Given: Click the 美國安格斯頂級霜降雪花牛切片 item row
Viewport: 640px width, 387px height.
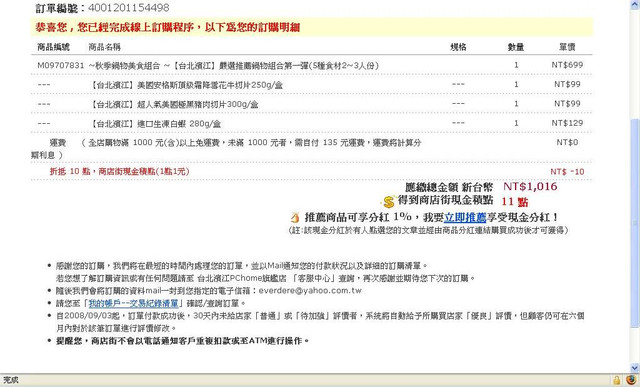Looking at the screenshot, I should (311, 85).
